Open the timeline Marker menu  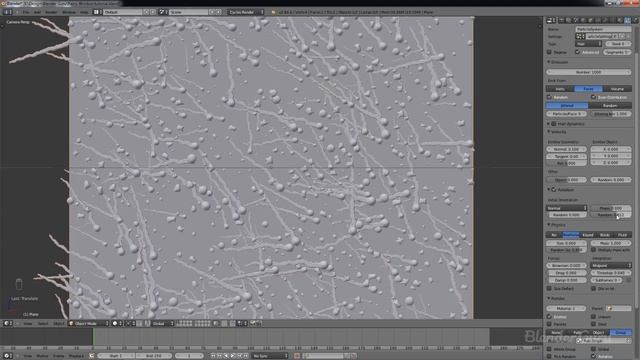click(x=42, y=356)
